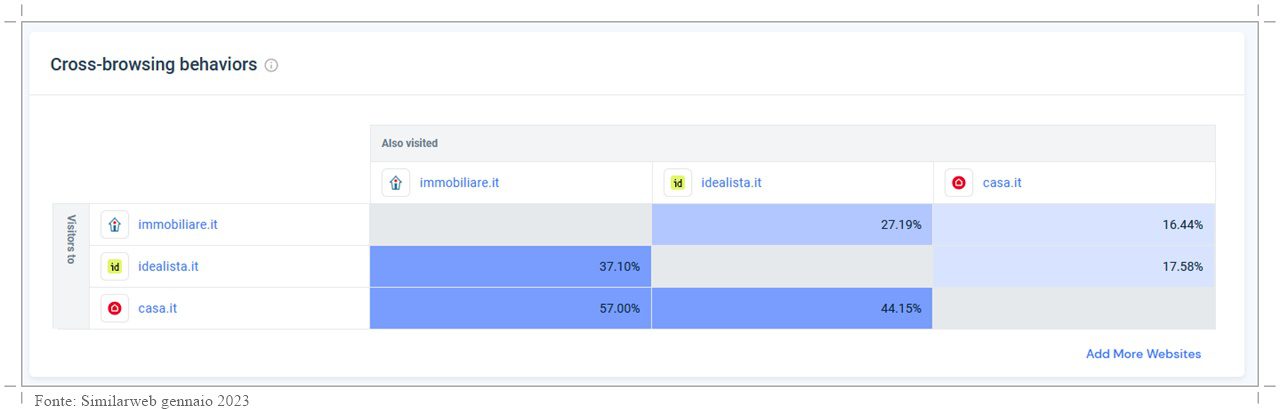Click the casa.it red icon in header

click(x=959, y=183)
